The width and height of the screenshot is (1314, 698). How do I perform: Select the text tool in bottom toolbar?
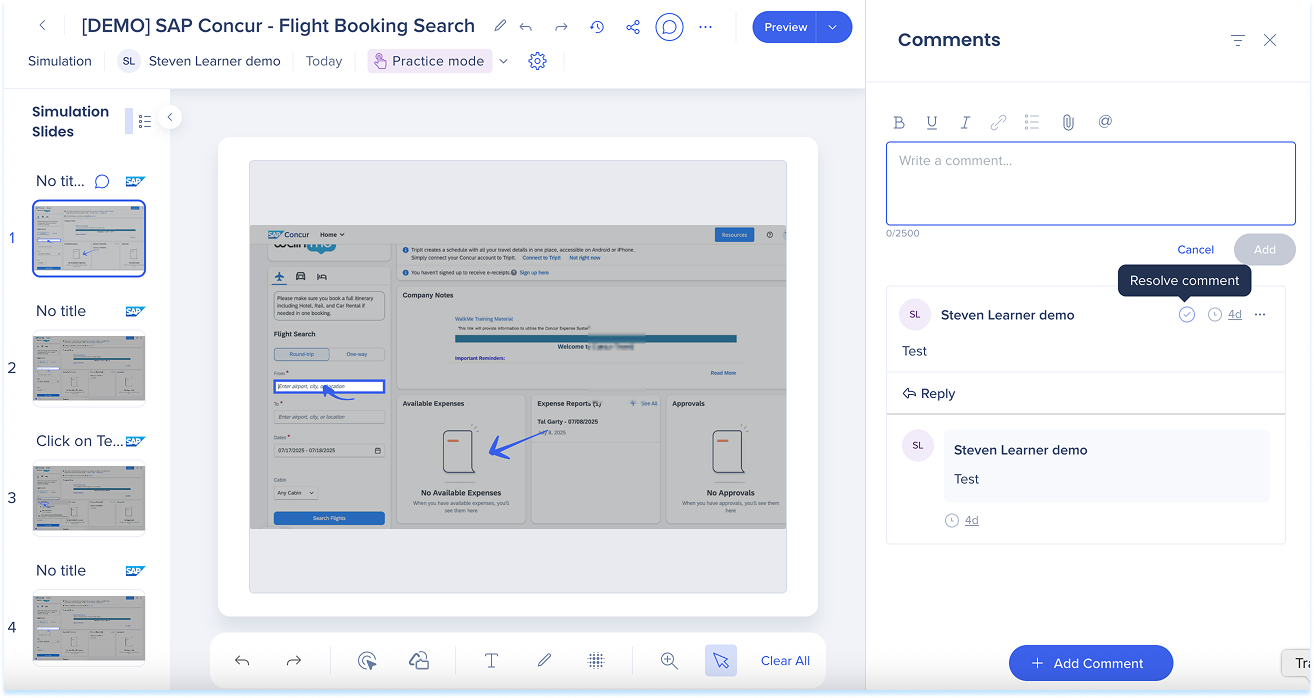pyautogui.click(x=491, y=660)
